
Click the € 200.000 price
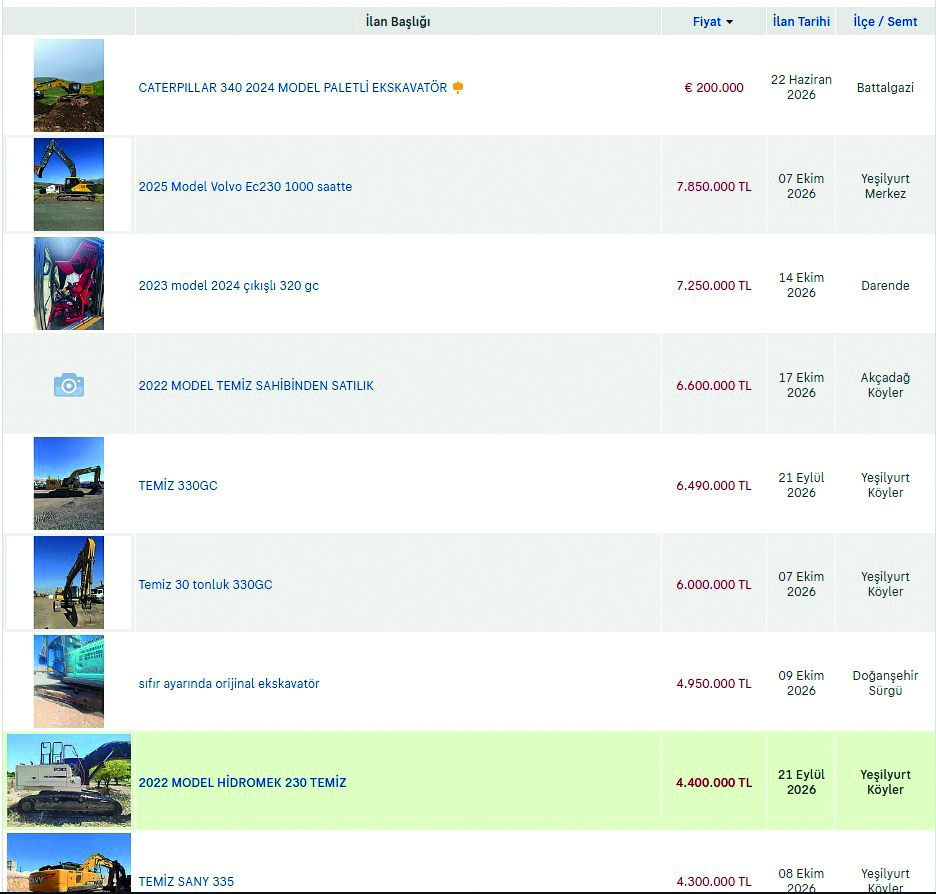(714, 88)
